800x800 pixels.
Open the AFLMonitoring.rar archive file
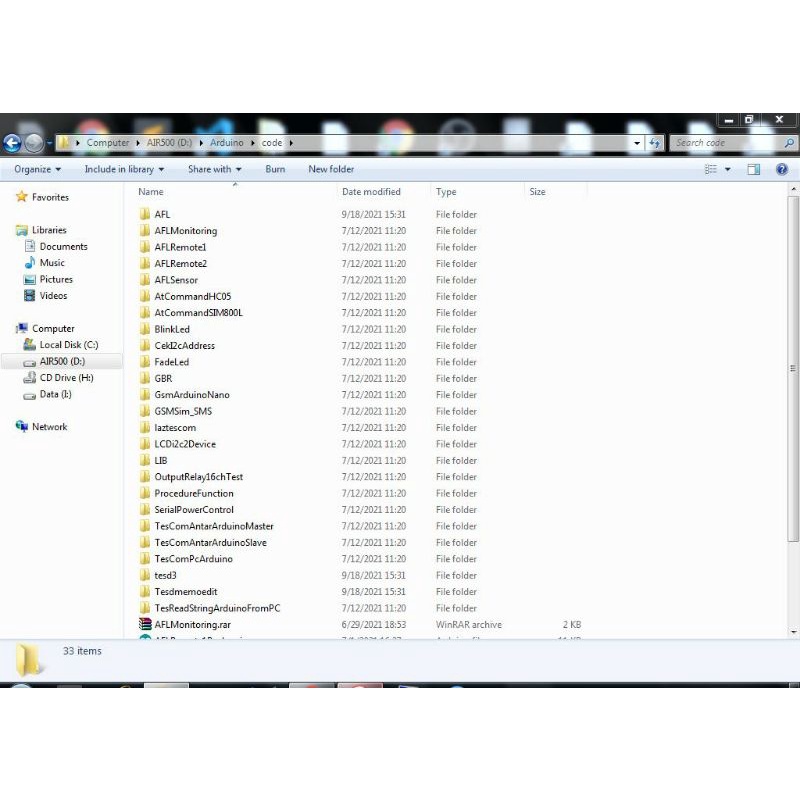(192, 624)
